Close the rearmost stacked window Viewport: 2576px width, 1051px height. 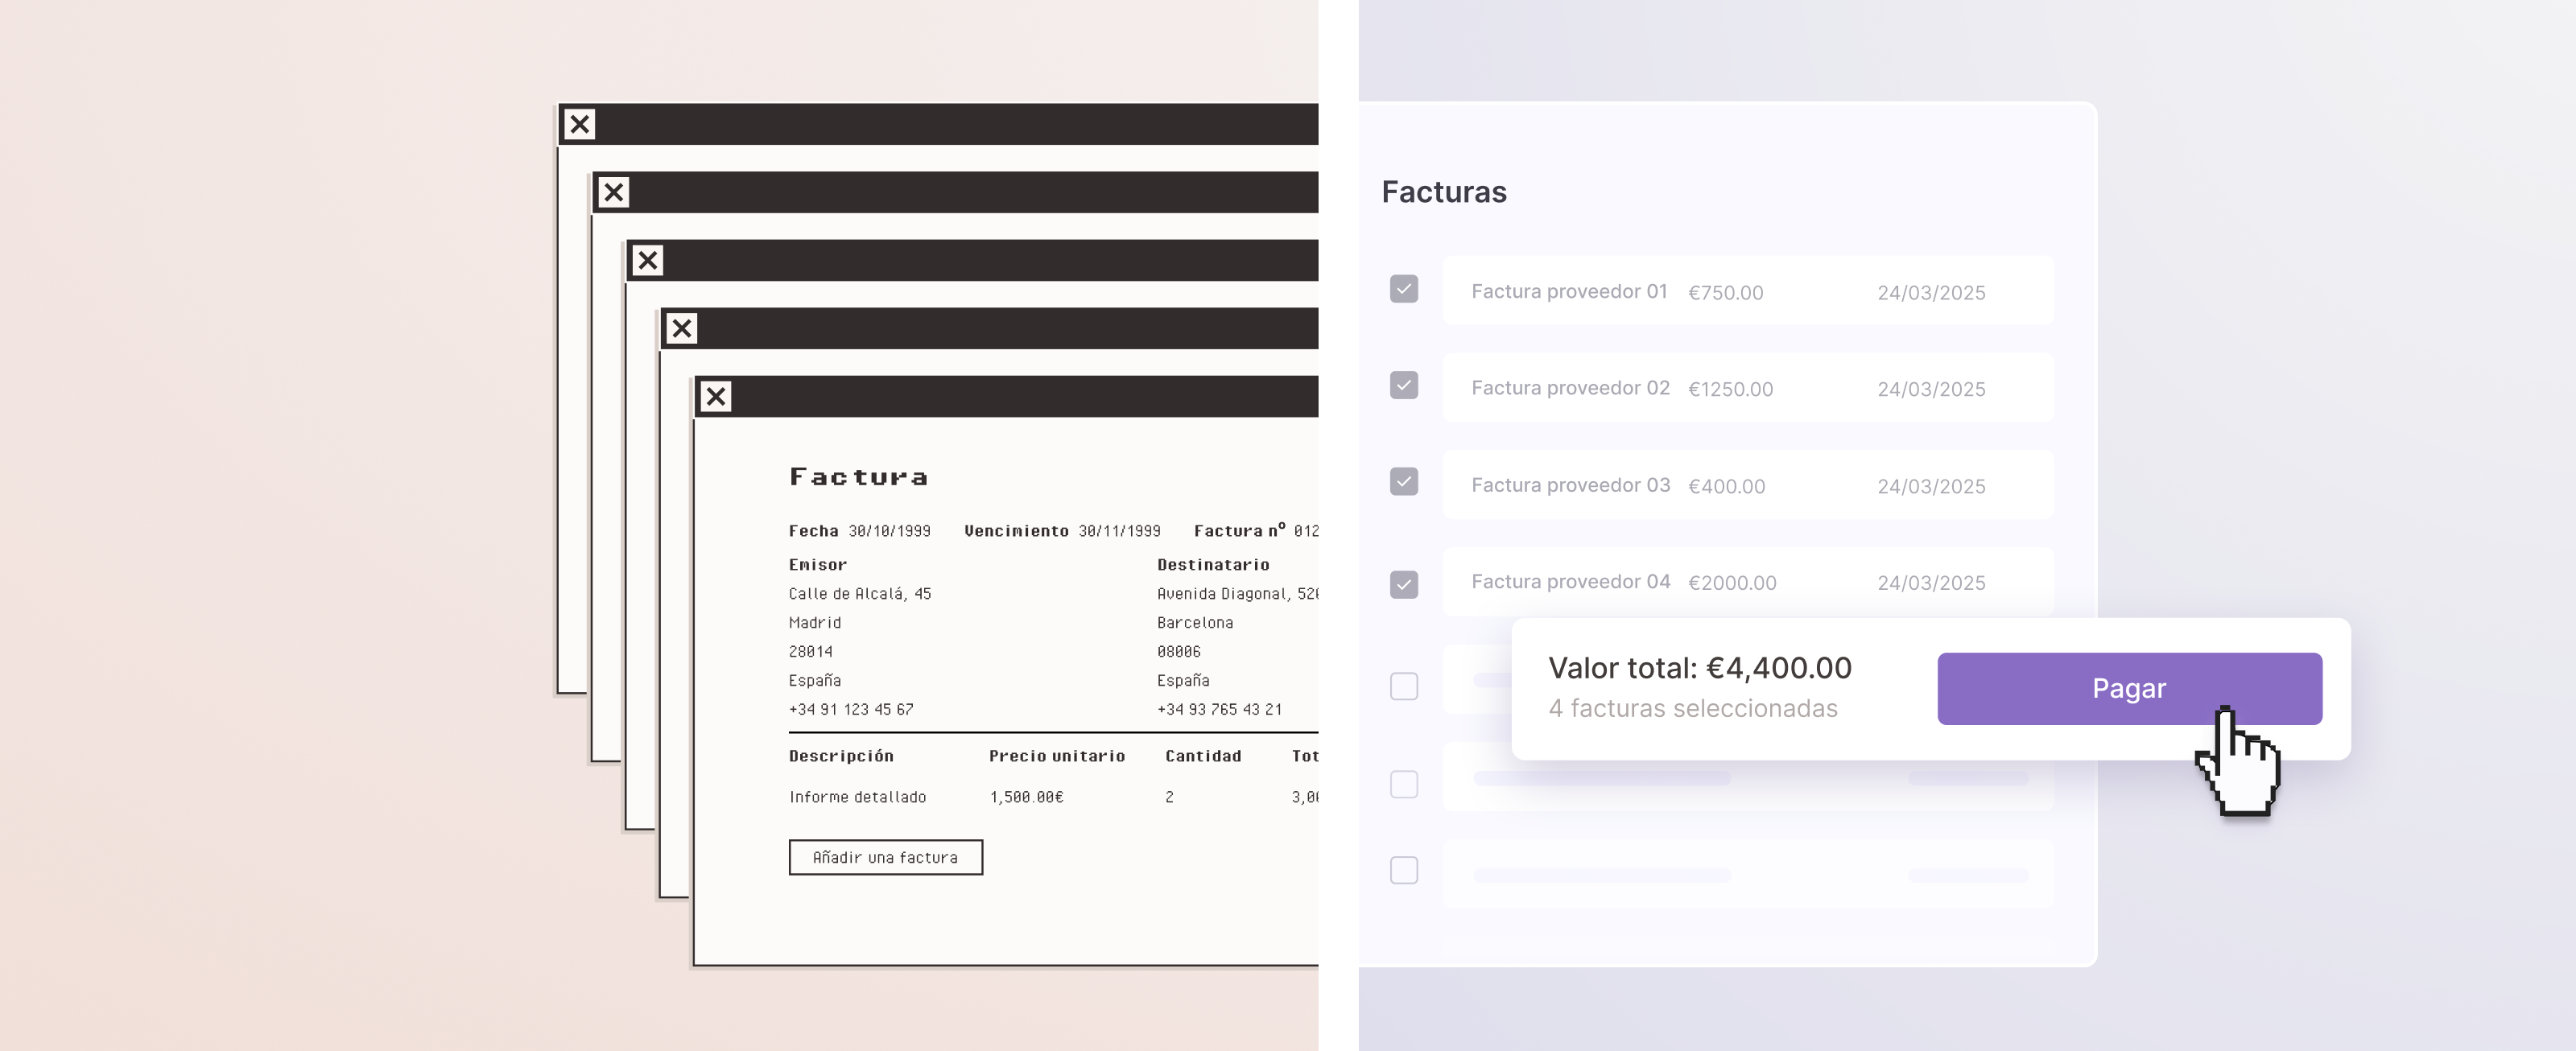coord(579,124)
